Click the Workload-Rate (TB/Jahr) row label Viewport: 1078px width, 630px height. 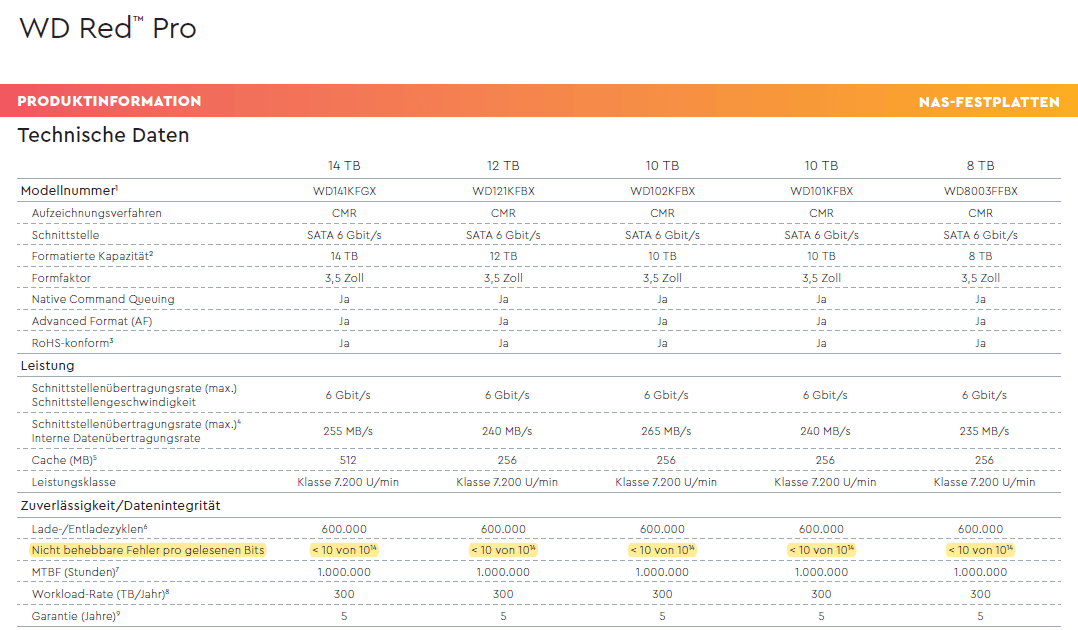(100, 594)
